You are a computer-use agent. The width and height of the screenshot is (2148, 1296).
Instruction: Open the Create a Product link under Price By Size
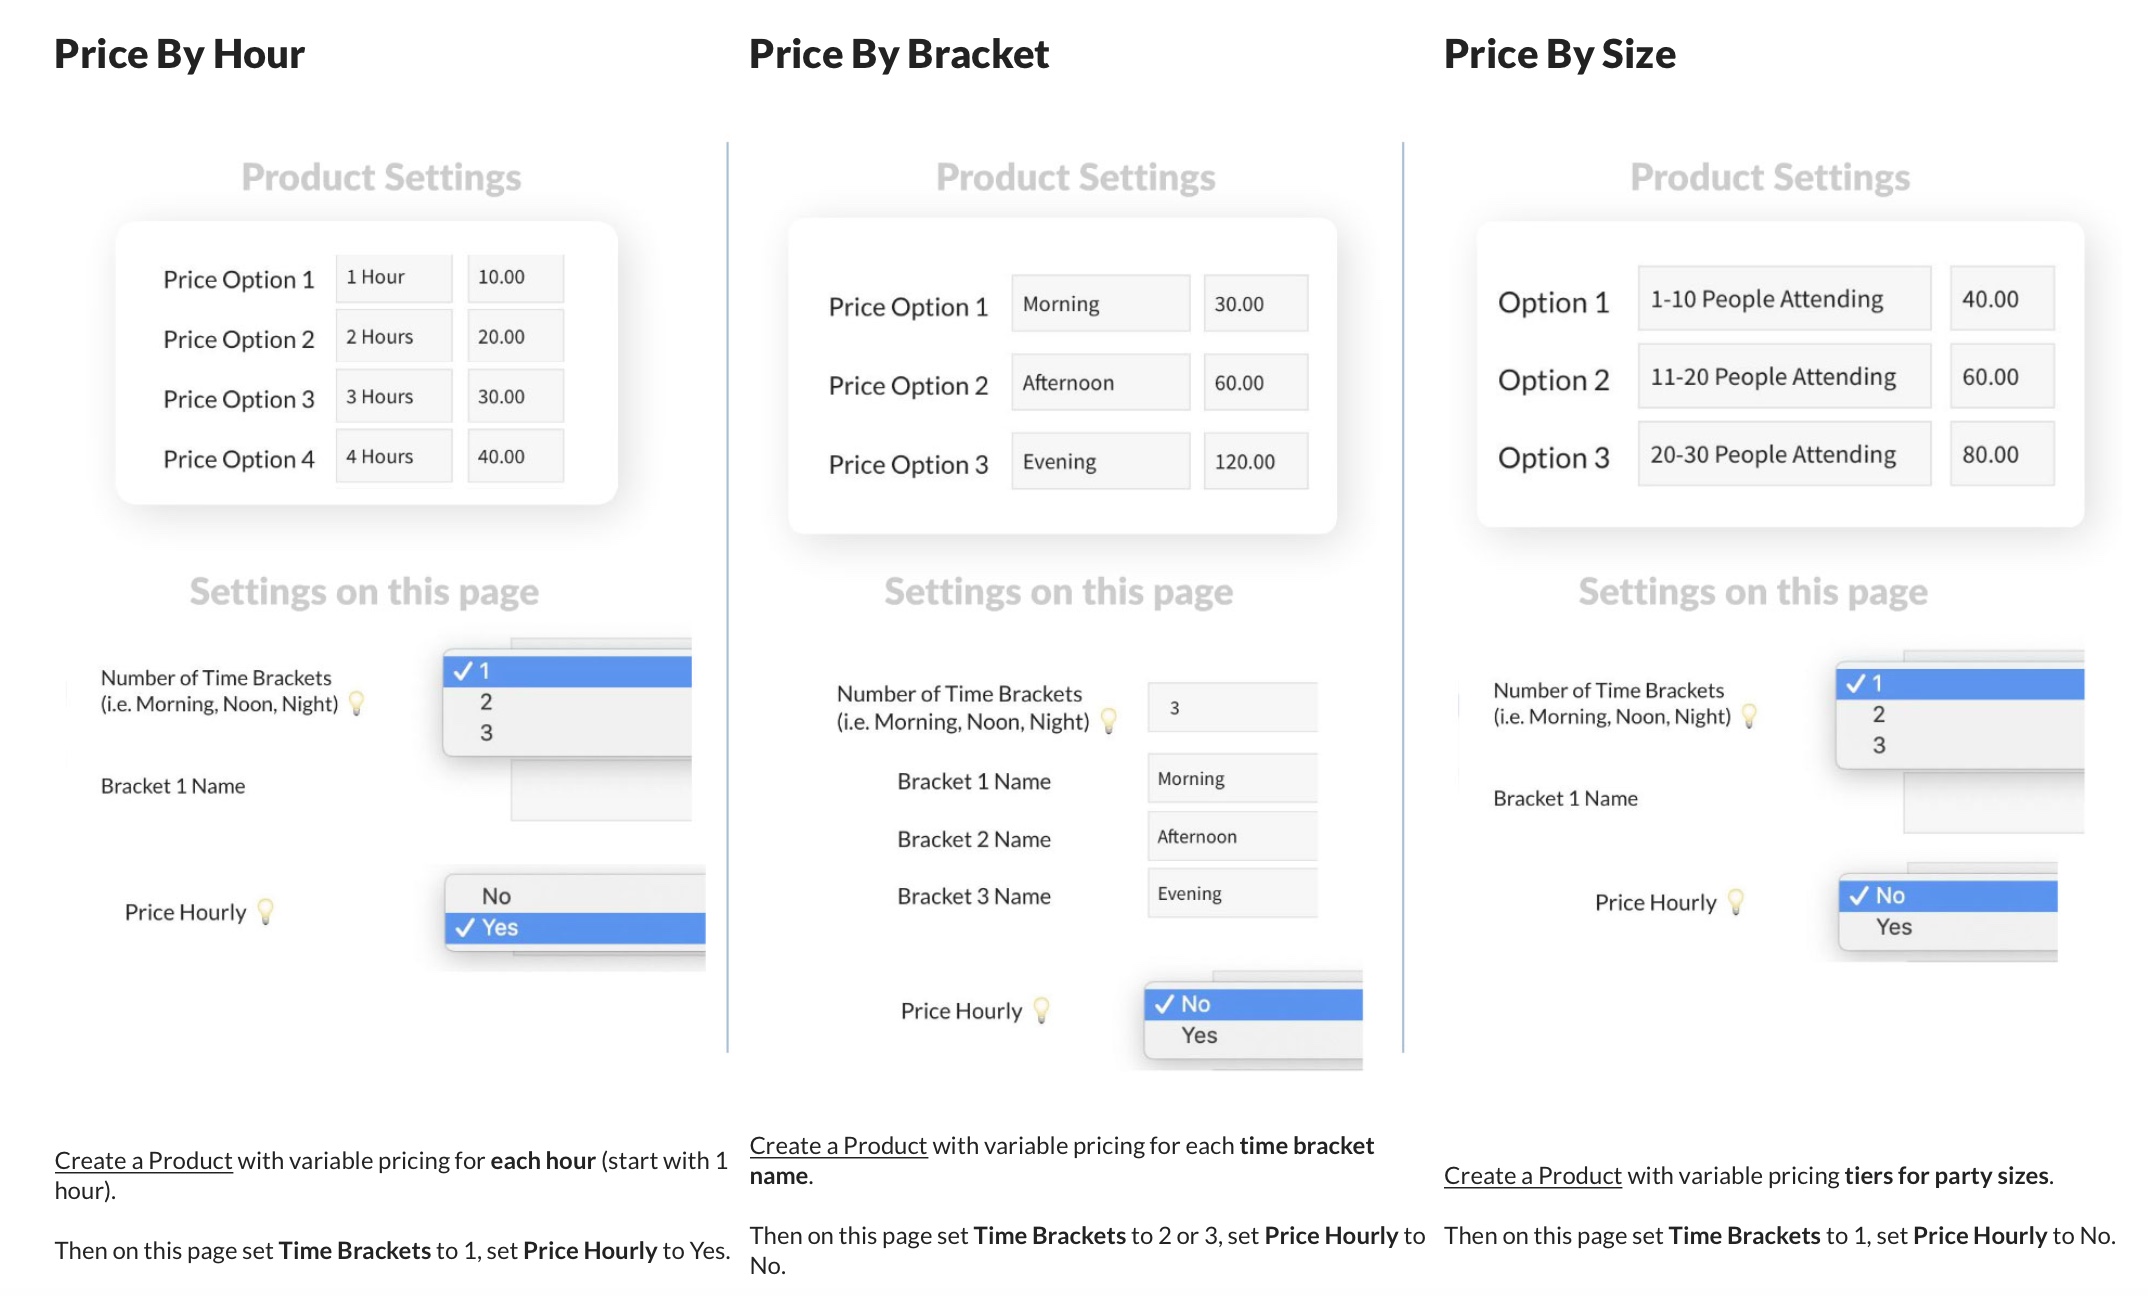(x=1531, y=1176)
